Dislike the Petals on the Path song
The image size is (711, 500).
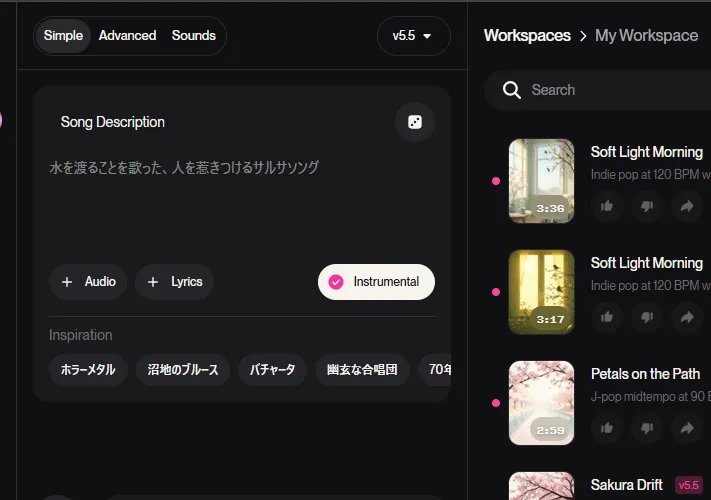[647, 428]
